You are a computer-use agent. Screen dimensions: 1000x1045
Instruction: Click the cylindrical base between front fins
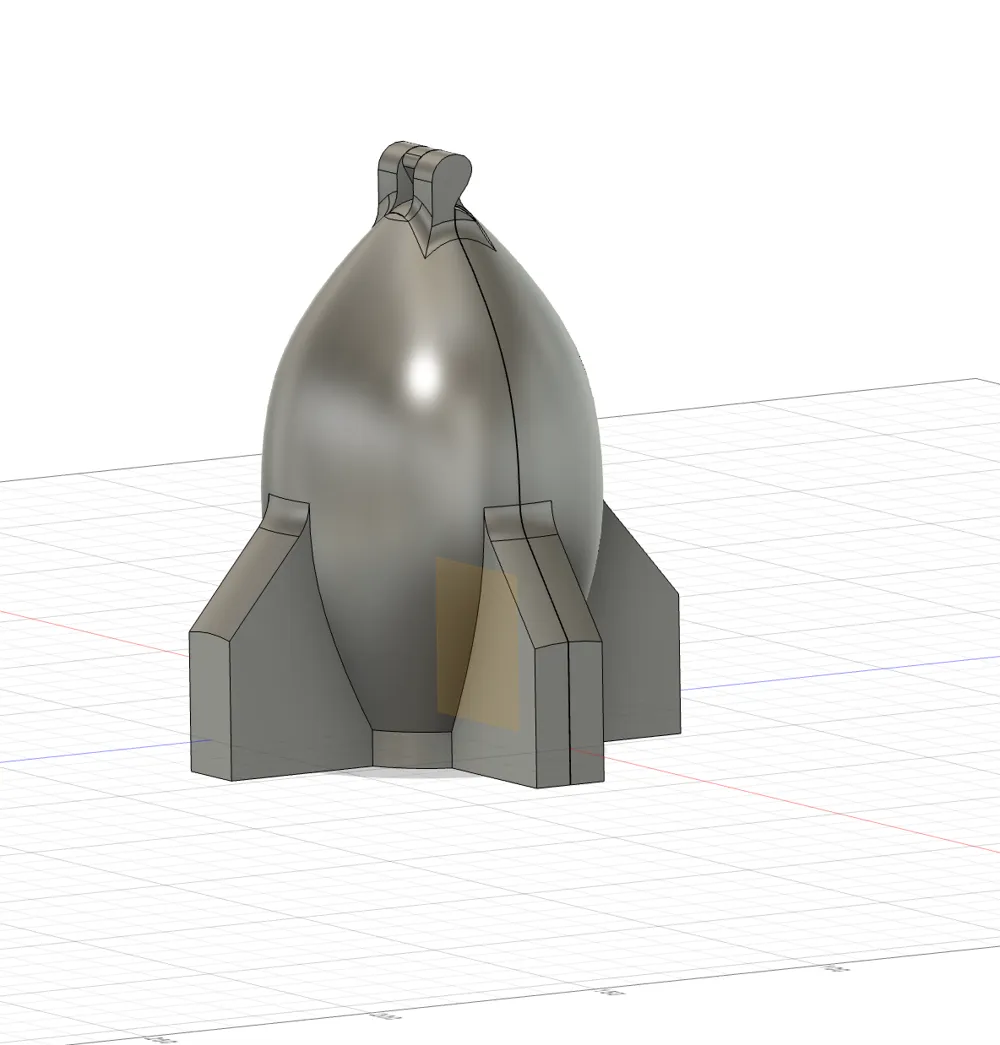[x=411, y=748]
